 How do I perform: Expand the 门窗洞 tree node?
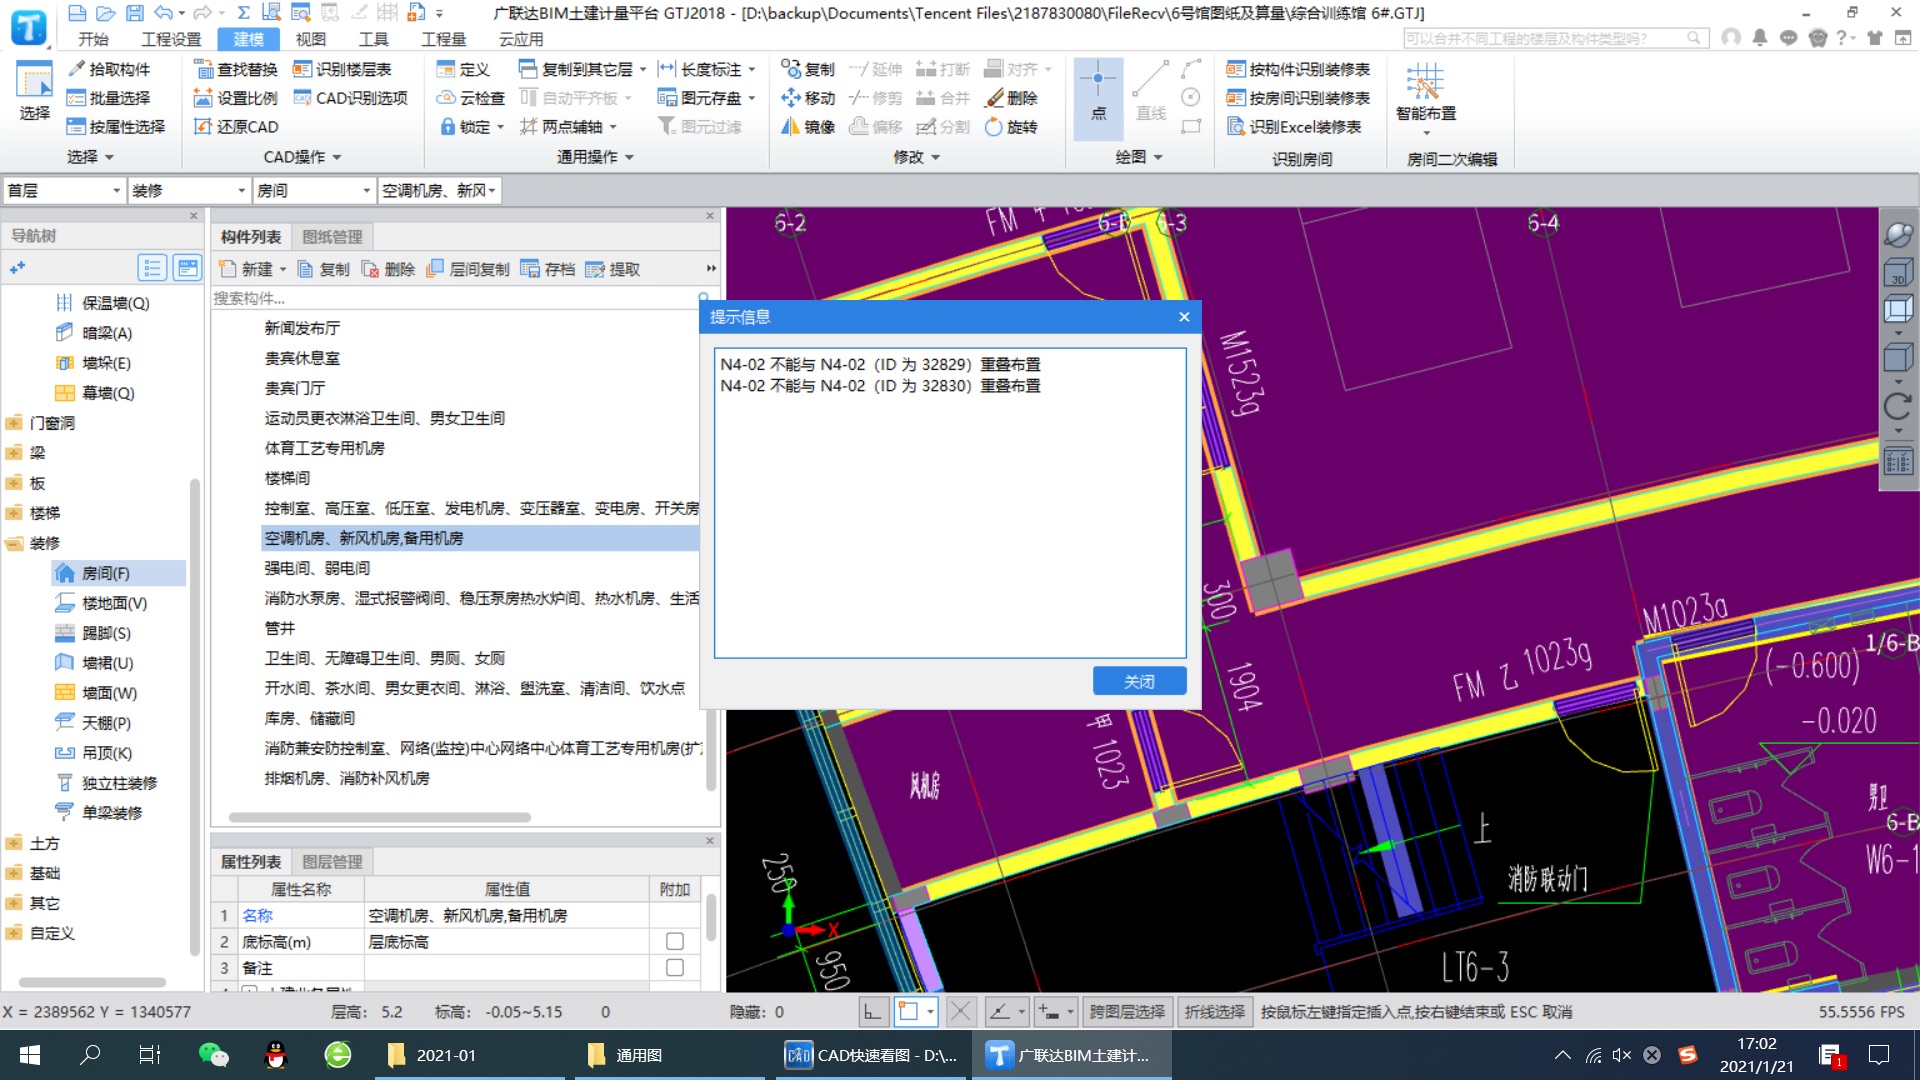(14, 423)
